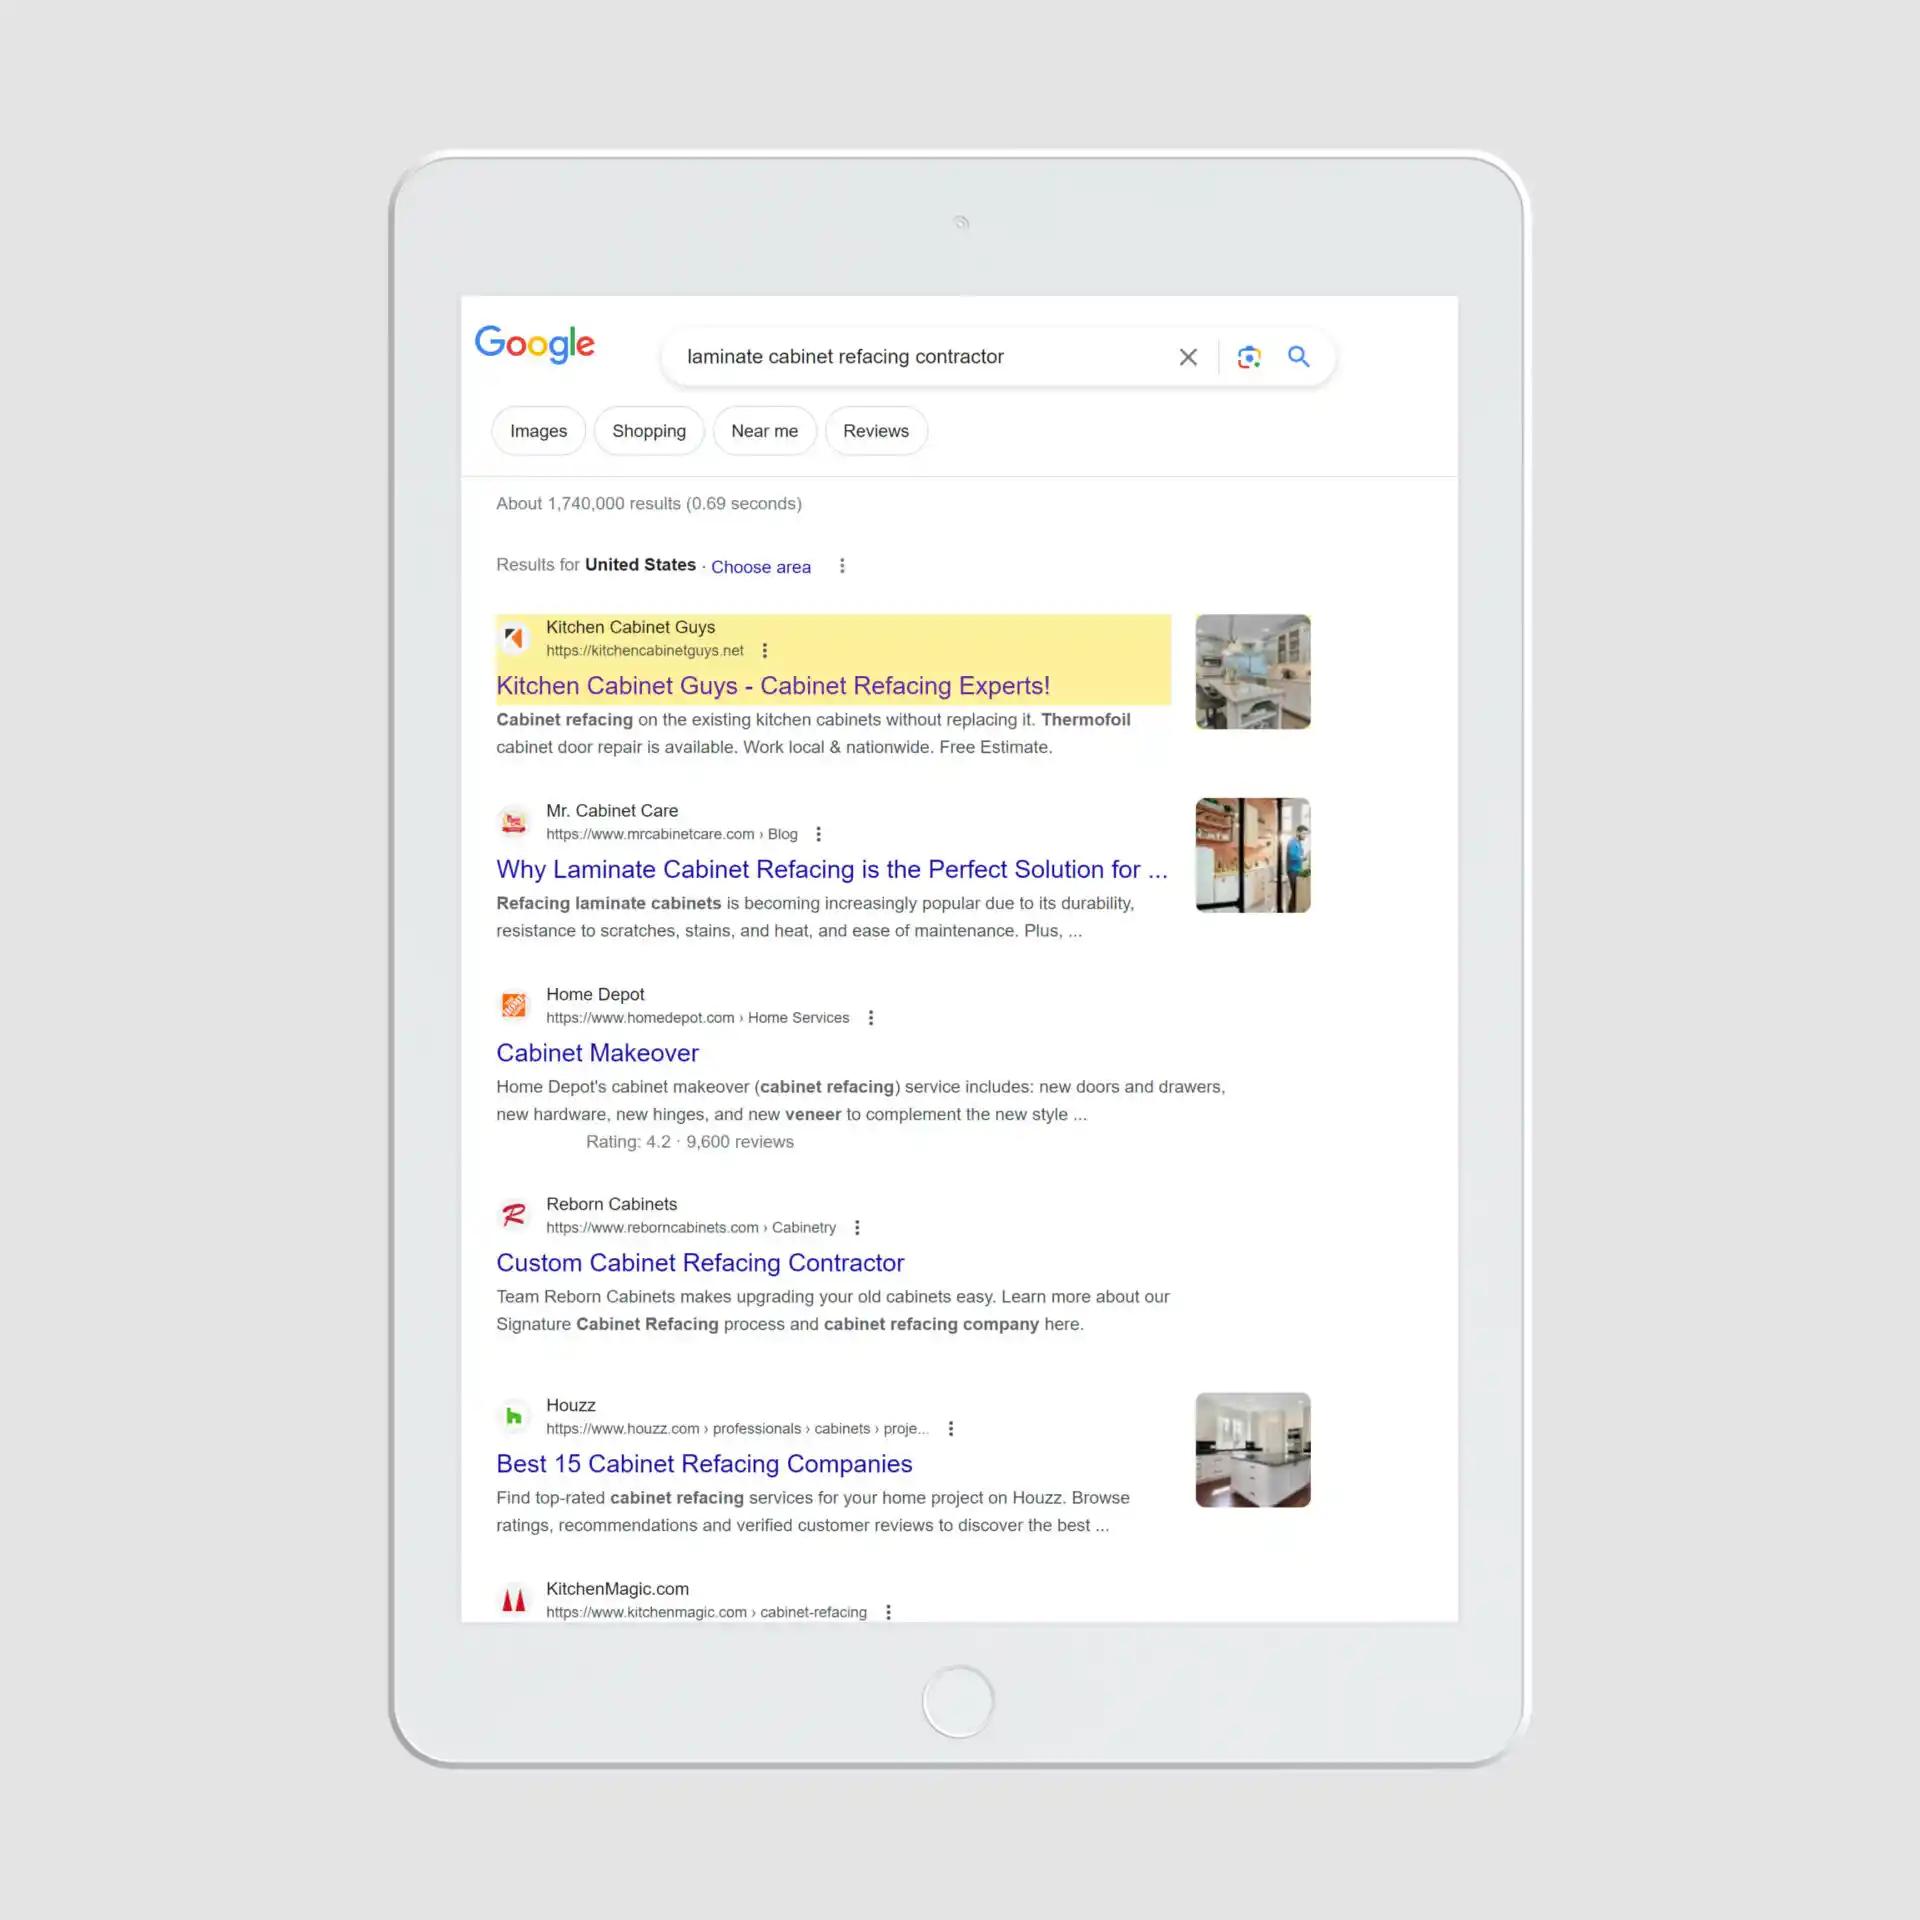Open Custom Cabinet Refacing Contractor link
This screenshot has height=1920, width=1920.
click(700, 1263)
